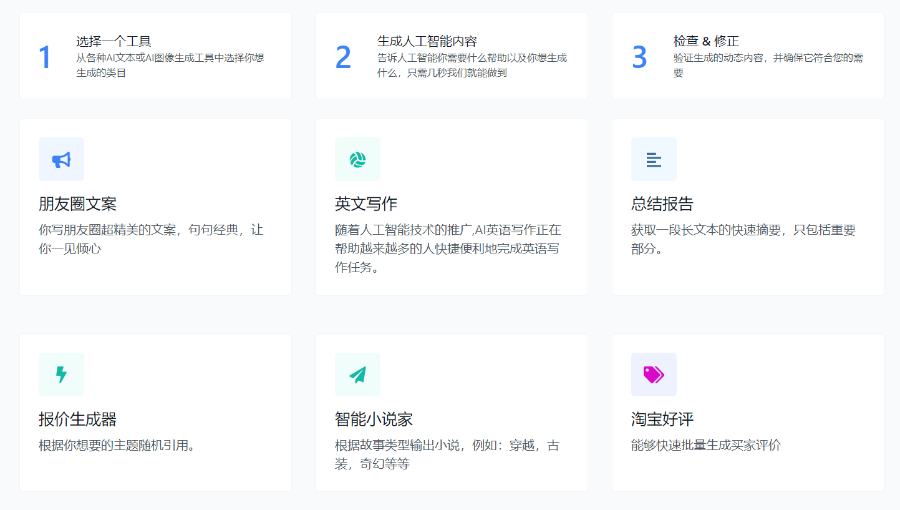The image size is (900, 510).
Task: Click description 根据你想要的主题随机引用
Action: pyautogui.click(x=117, y=445)
